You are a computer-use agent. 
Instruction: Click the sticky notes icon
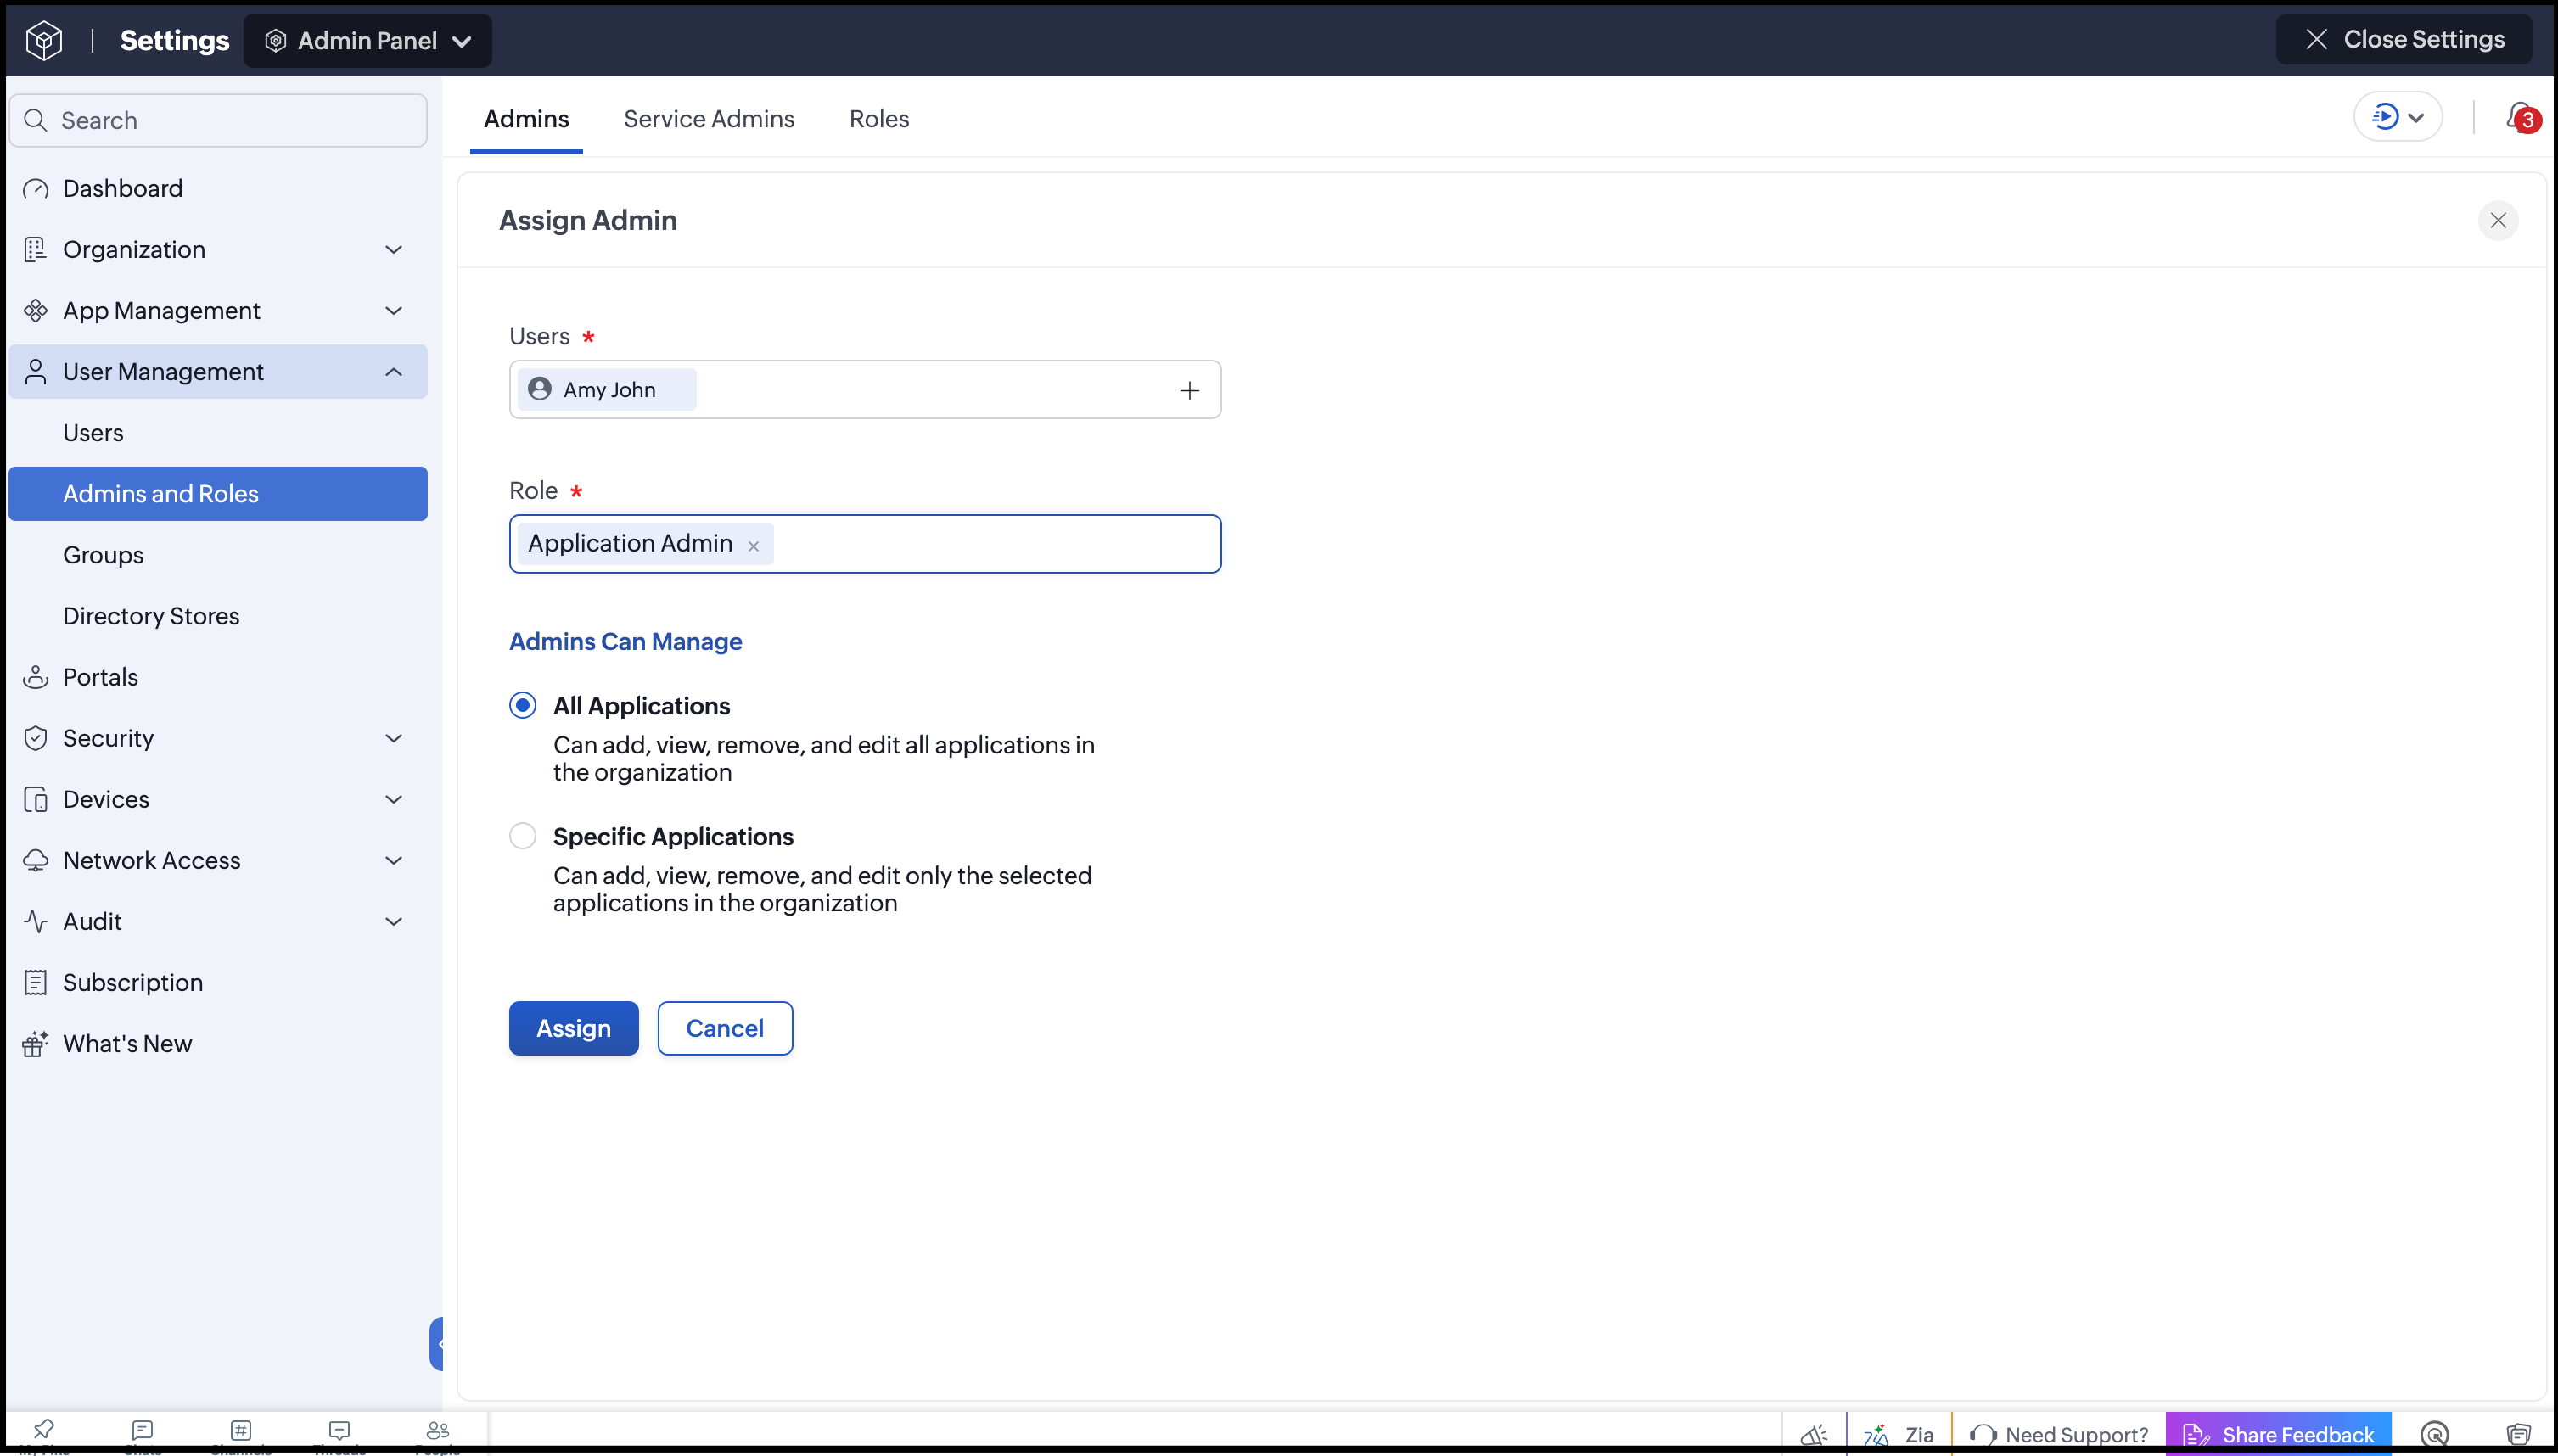click(2518, 1435)
